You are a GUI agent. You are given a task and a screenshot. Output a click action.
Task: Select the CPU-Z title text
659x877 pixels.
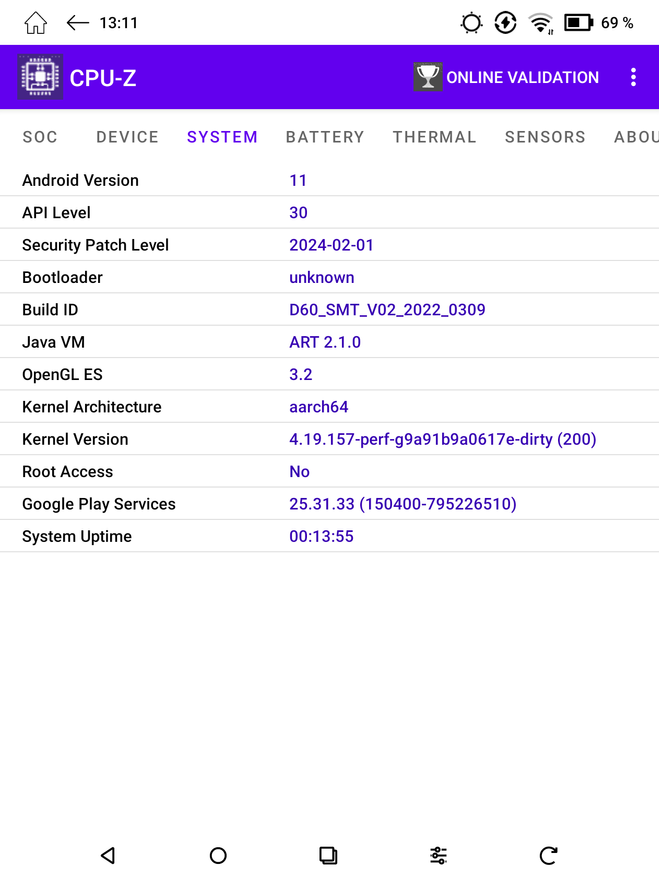pyautogui.click(x=103, y=78)
